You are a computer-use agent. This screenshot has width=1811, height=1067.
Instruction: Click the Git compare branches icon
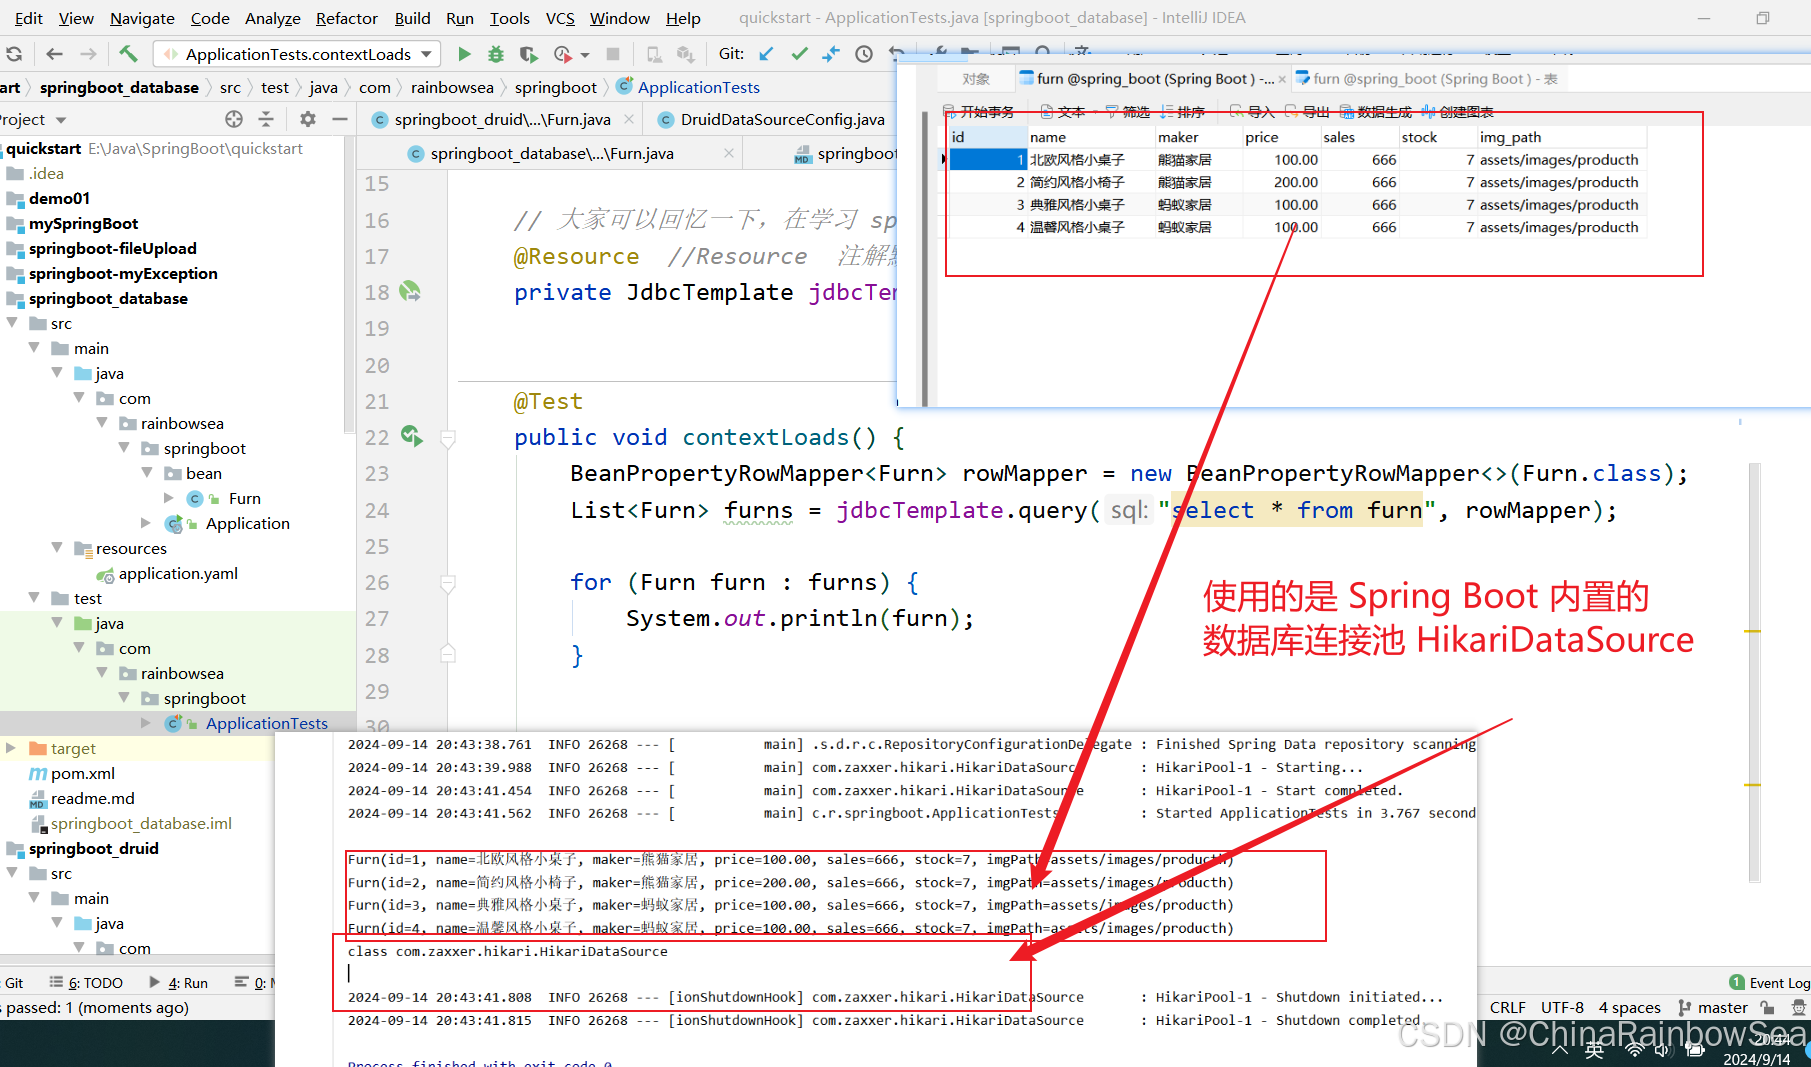tap(831, 54)
